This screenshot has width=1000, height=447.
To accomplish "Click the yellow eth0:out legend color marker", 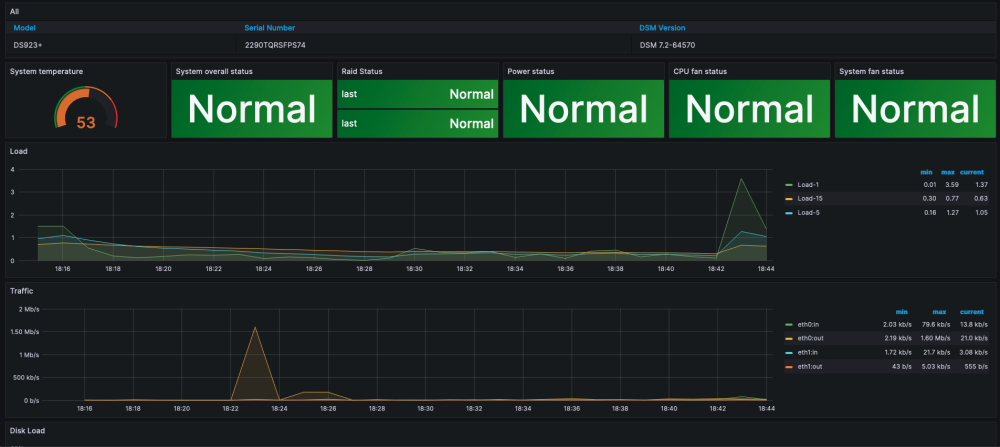I will 790,340.
